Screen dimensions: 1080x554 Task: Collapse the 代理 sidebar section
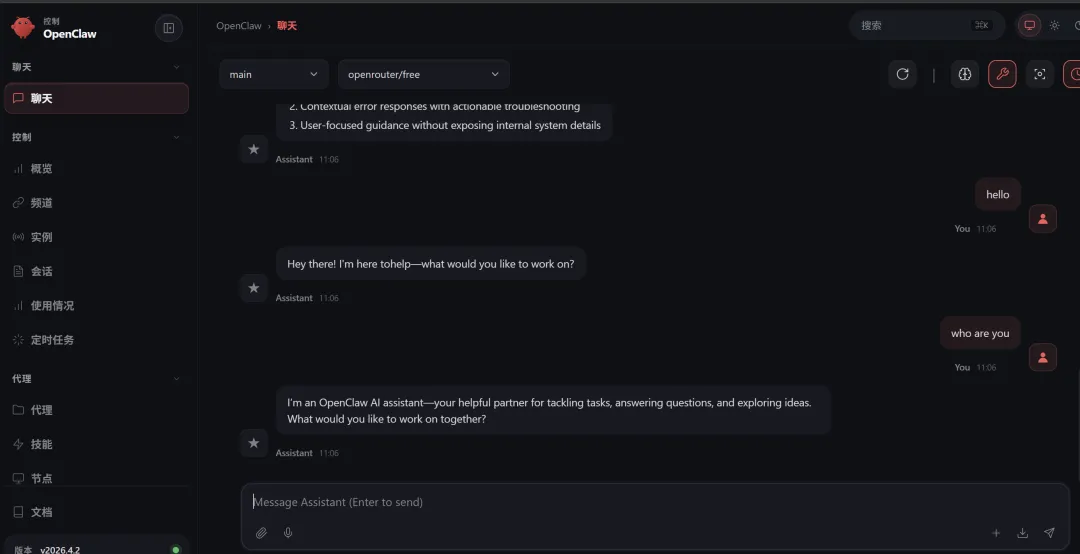point(177,379)
